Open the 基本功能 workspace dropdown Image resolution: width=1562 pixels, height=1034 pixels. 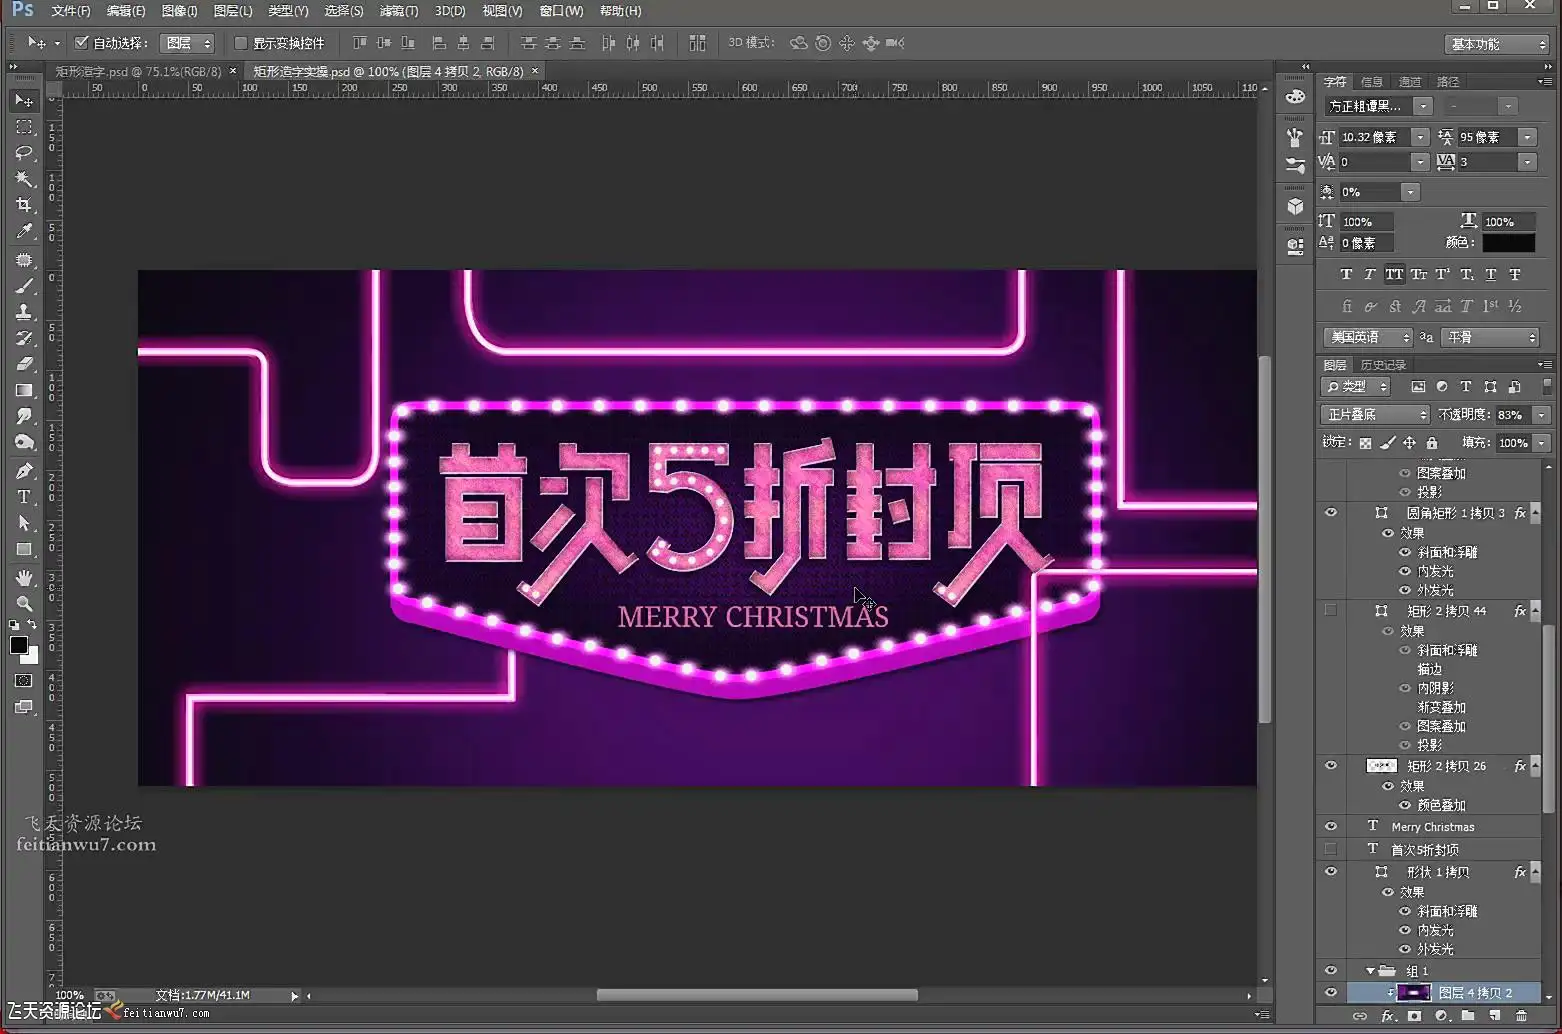1496,44
